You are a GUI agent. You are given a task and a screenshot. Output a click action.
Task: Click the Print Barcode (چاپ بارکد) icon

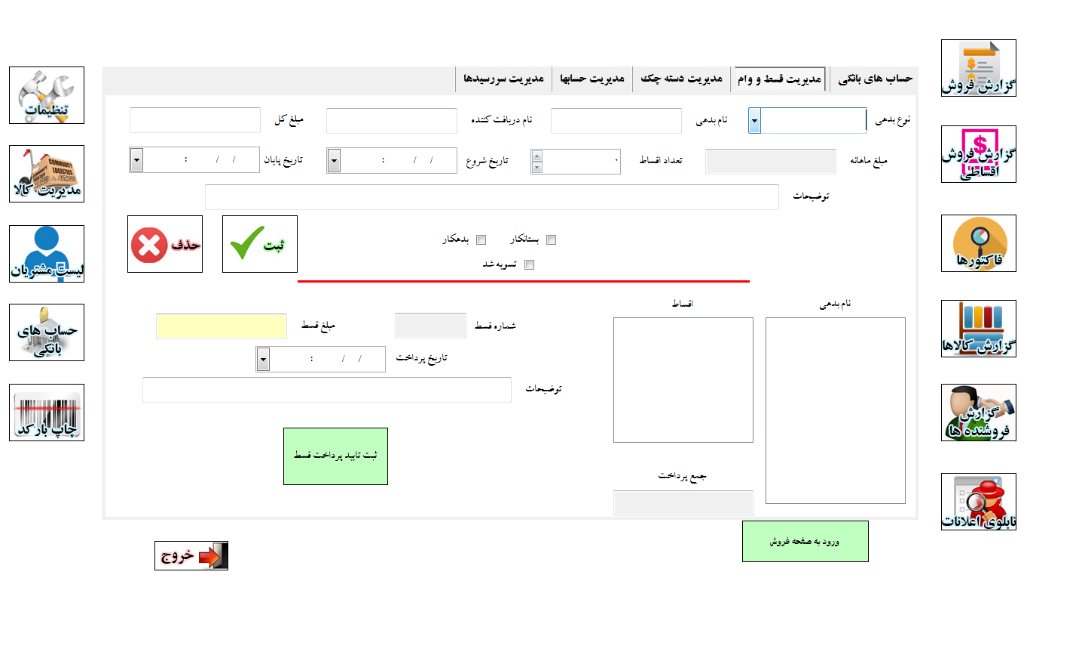click(47, 412)
